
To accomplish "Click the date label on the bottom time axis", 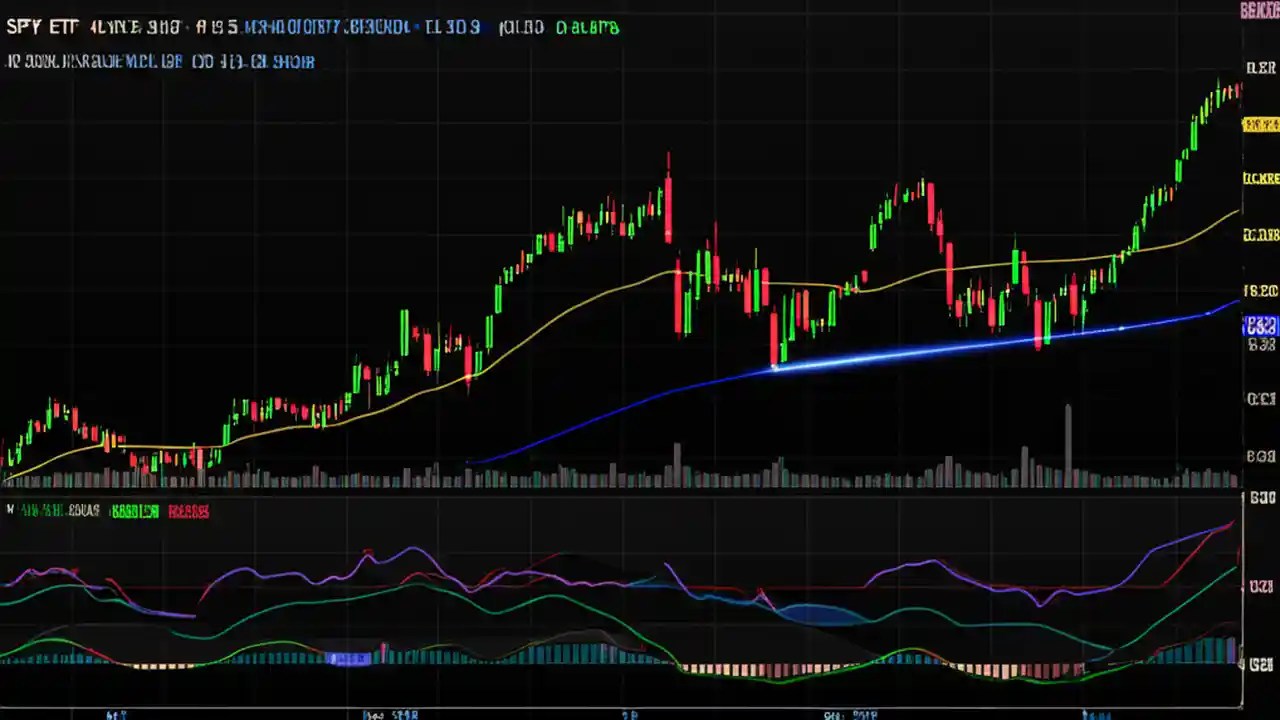I will 390,715.
